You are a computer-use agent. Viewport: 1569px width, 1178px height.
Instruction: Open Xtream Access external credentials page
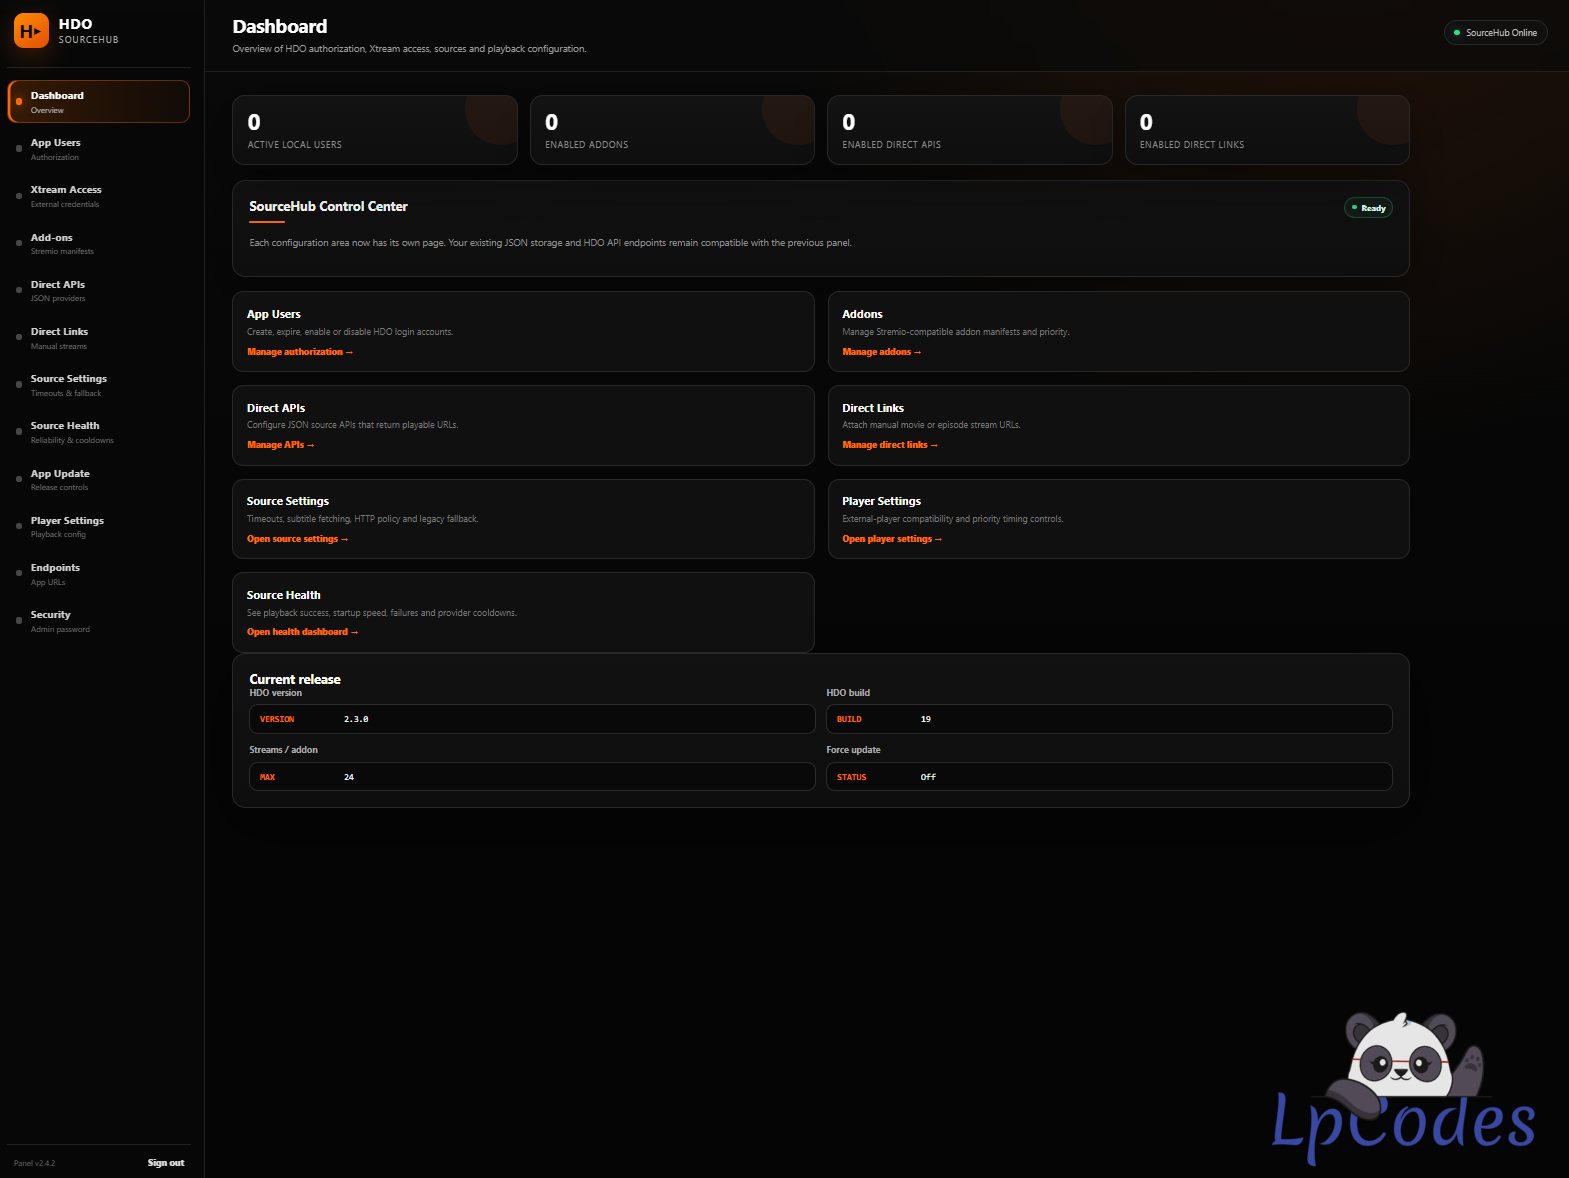click(98, 196)
